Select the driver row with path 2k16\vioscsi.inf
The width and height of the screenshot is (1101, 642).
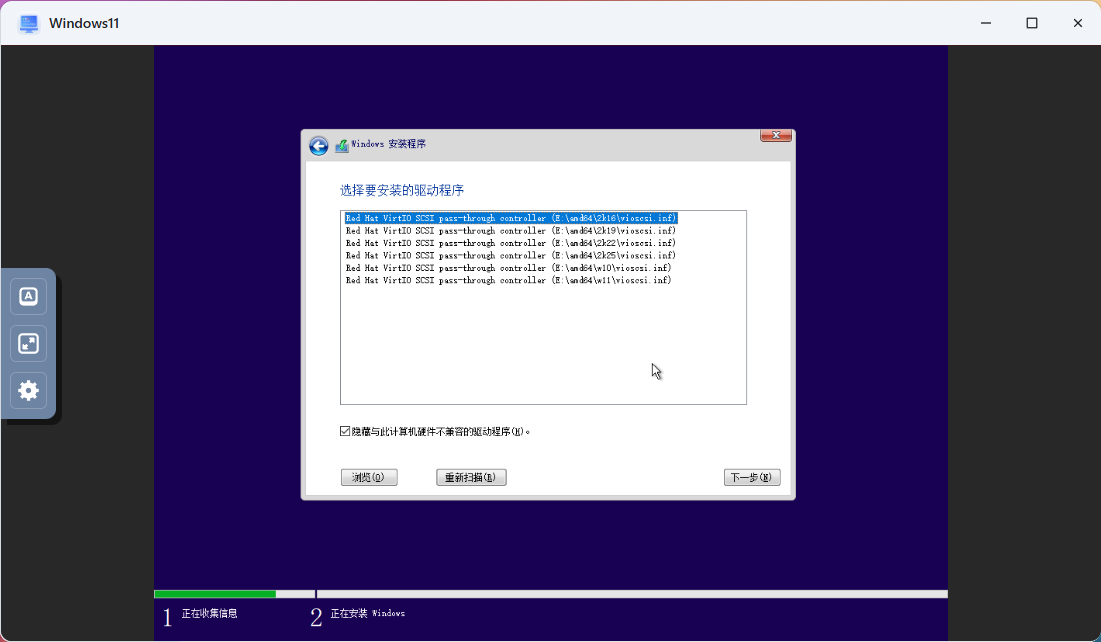click(511, 218)
